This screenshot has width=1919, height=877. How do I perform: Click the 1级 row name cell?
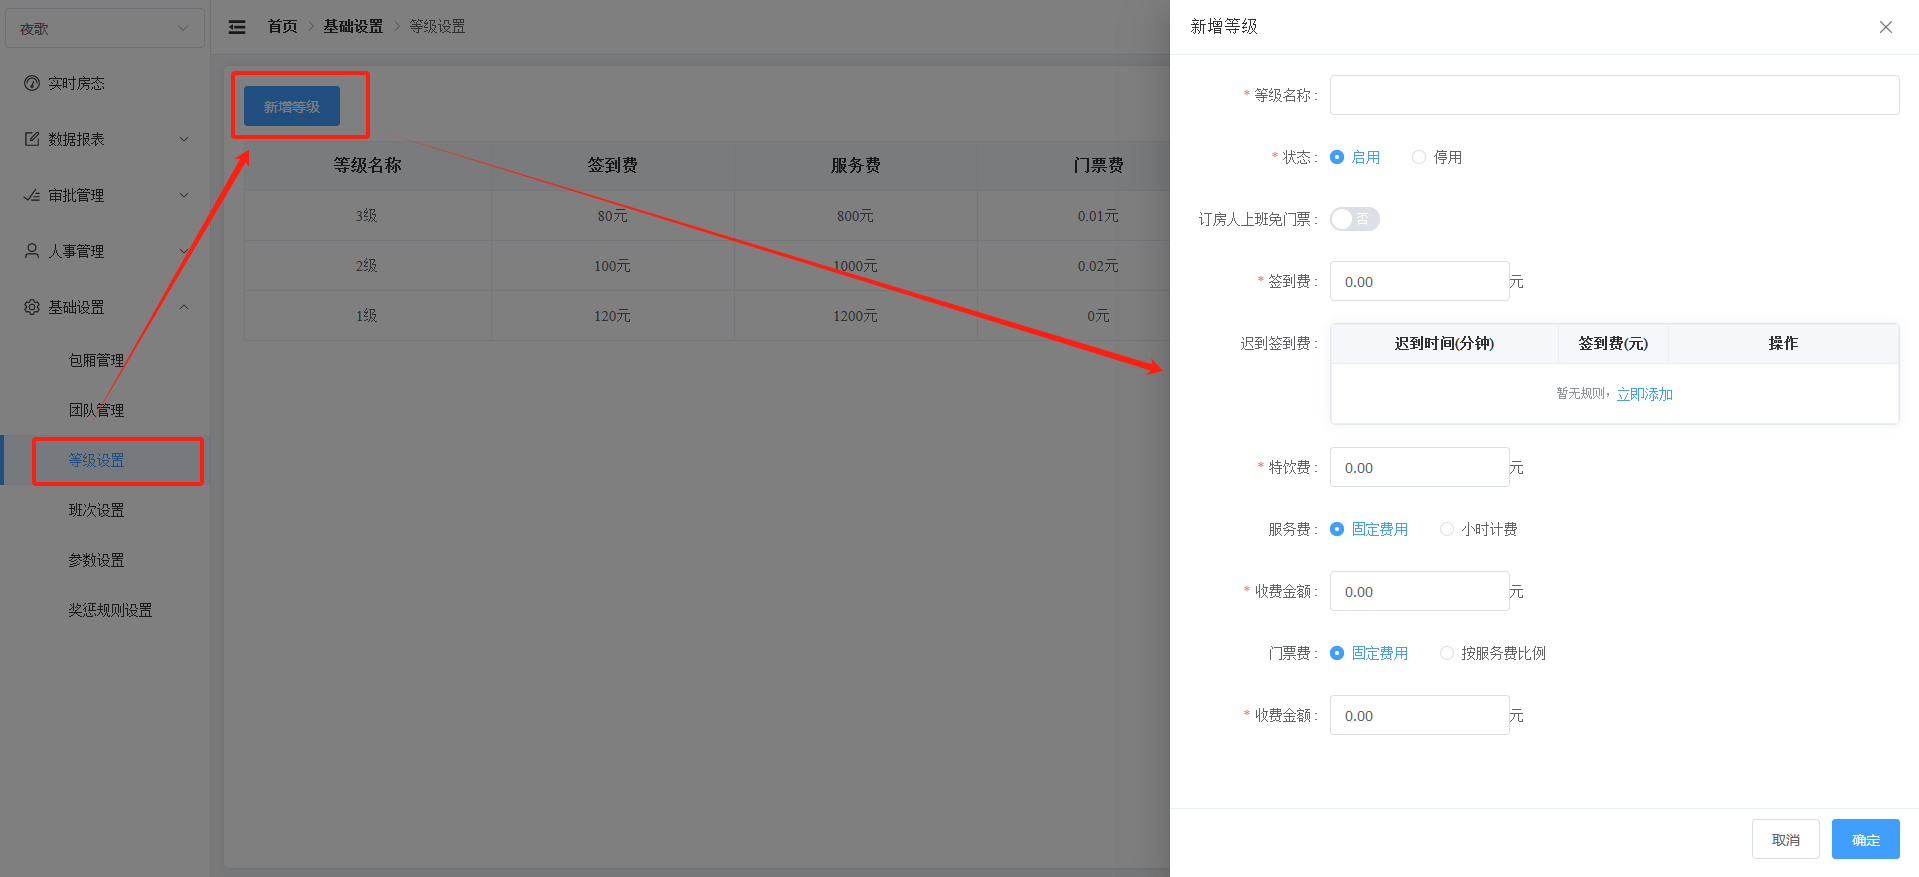pos(367,316)
